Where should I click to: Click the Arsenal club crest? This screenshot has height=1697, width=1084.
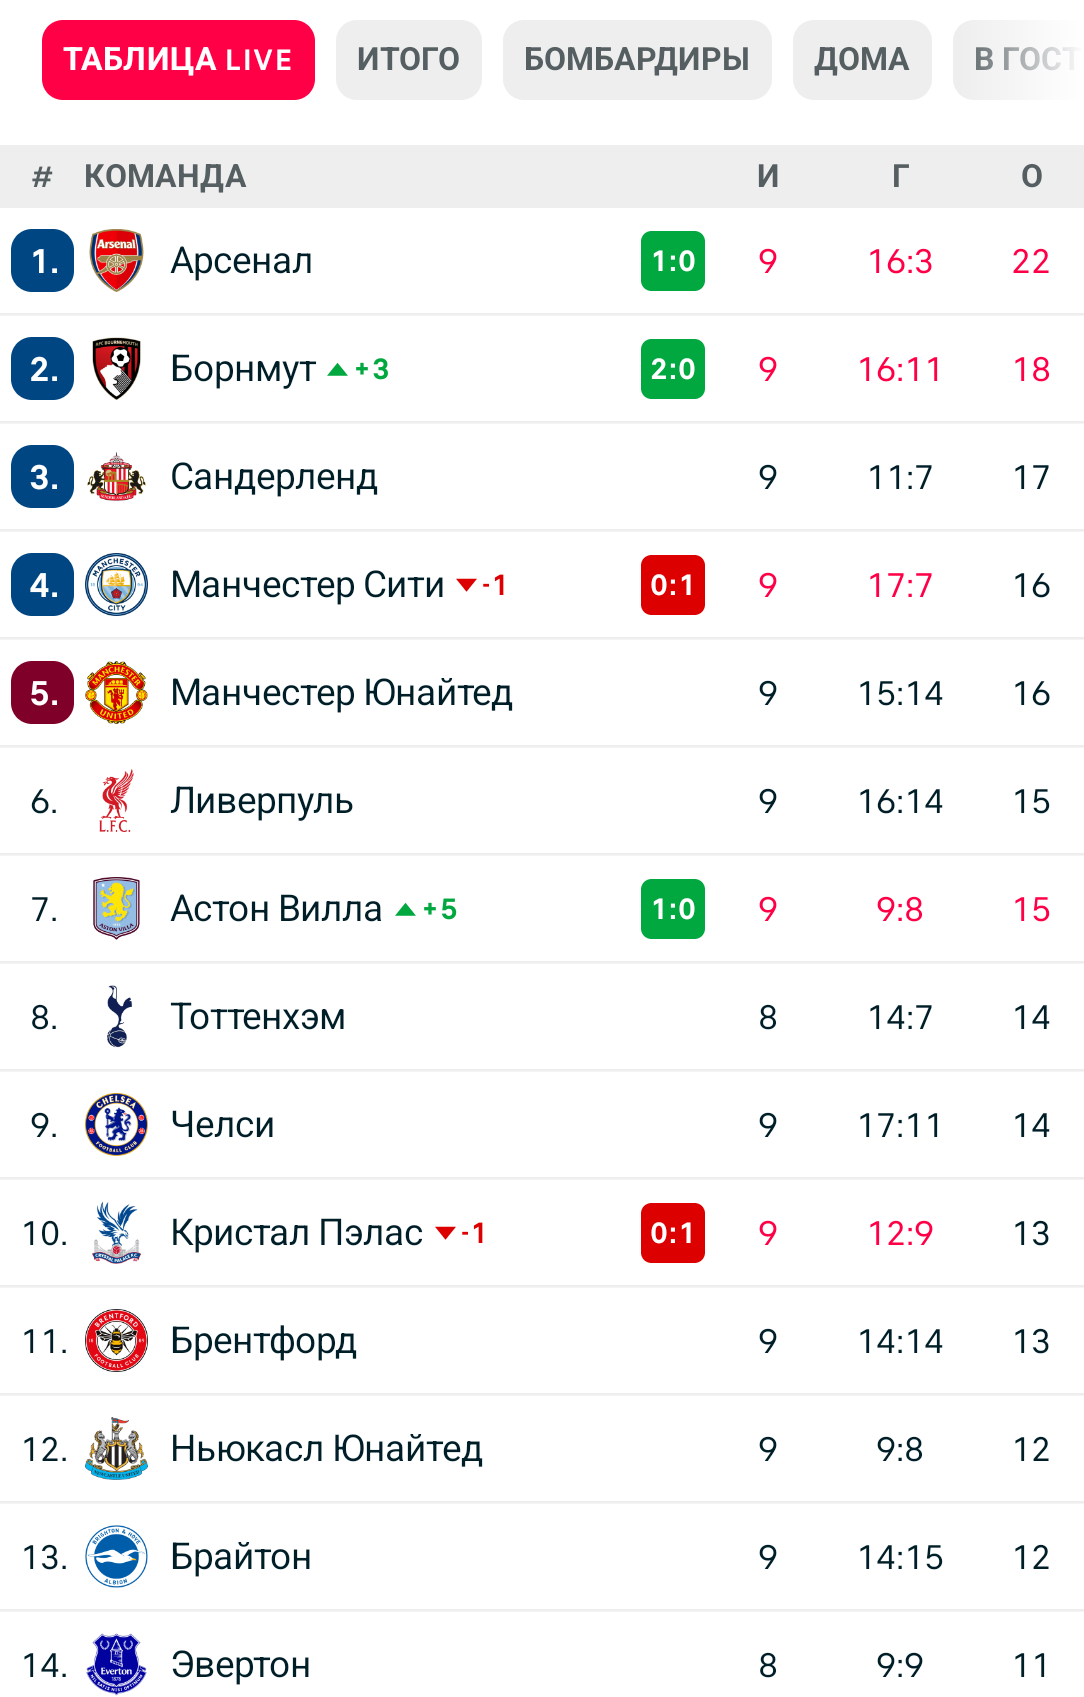coord(117,261)
